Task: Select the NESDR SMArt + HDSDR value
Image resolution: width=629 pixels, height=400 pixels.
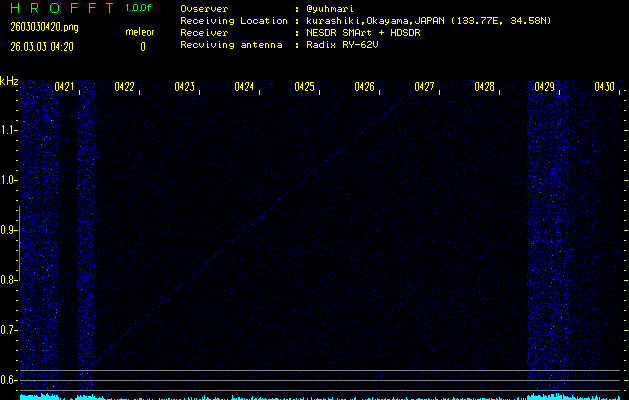Action: (x=363, y=33)
